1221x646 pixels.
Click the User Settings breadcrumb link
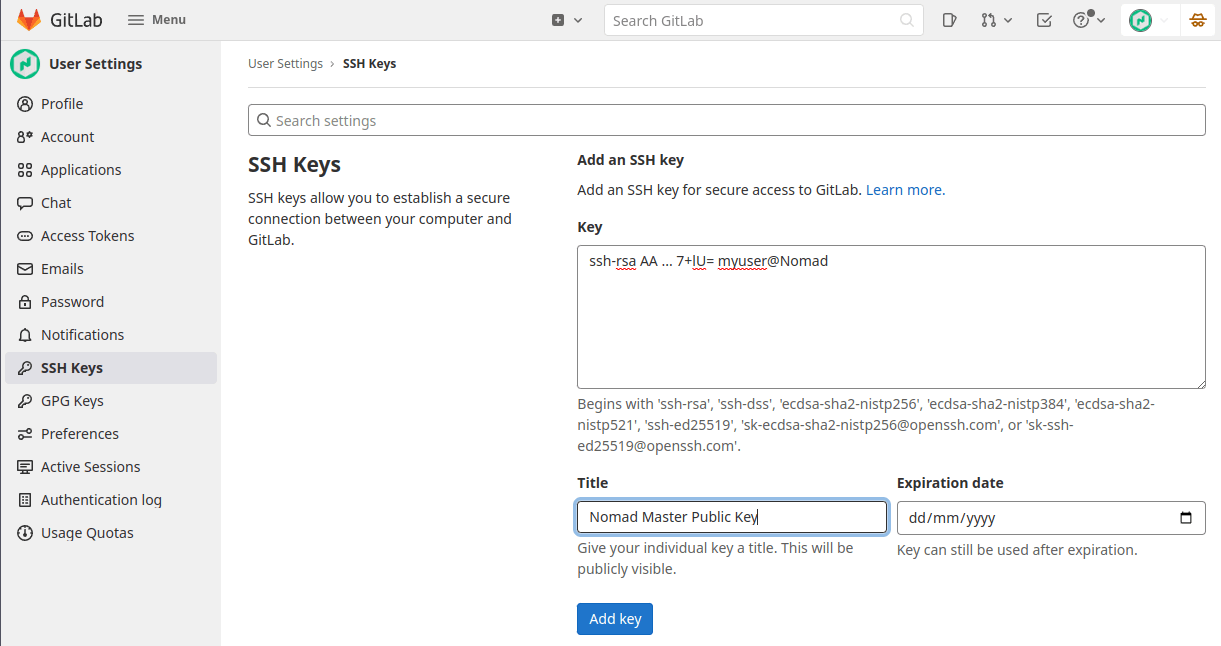coord(285,63)
